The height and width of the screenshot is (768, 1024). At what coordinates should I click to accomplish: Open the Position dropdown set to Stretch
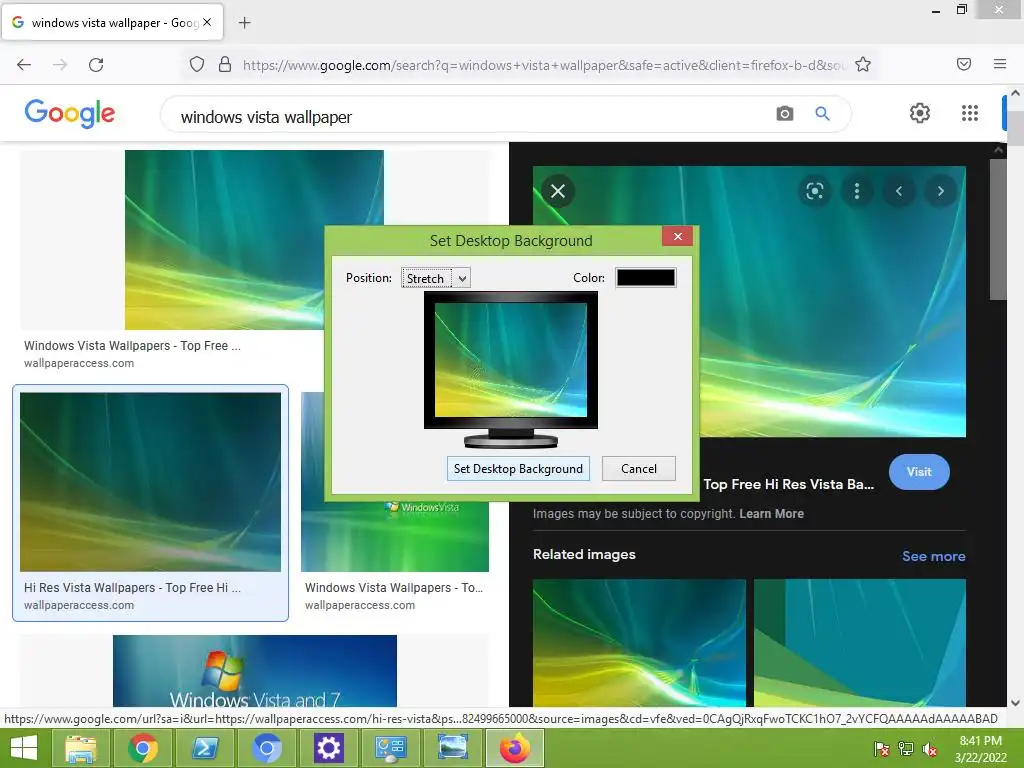(436, 278)
